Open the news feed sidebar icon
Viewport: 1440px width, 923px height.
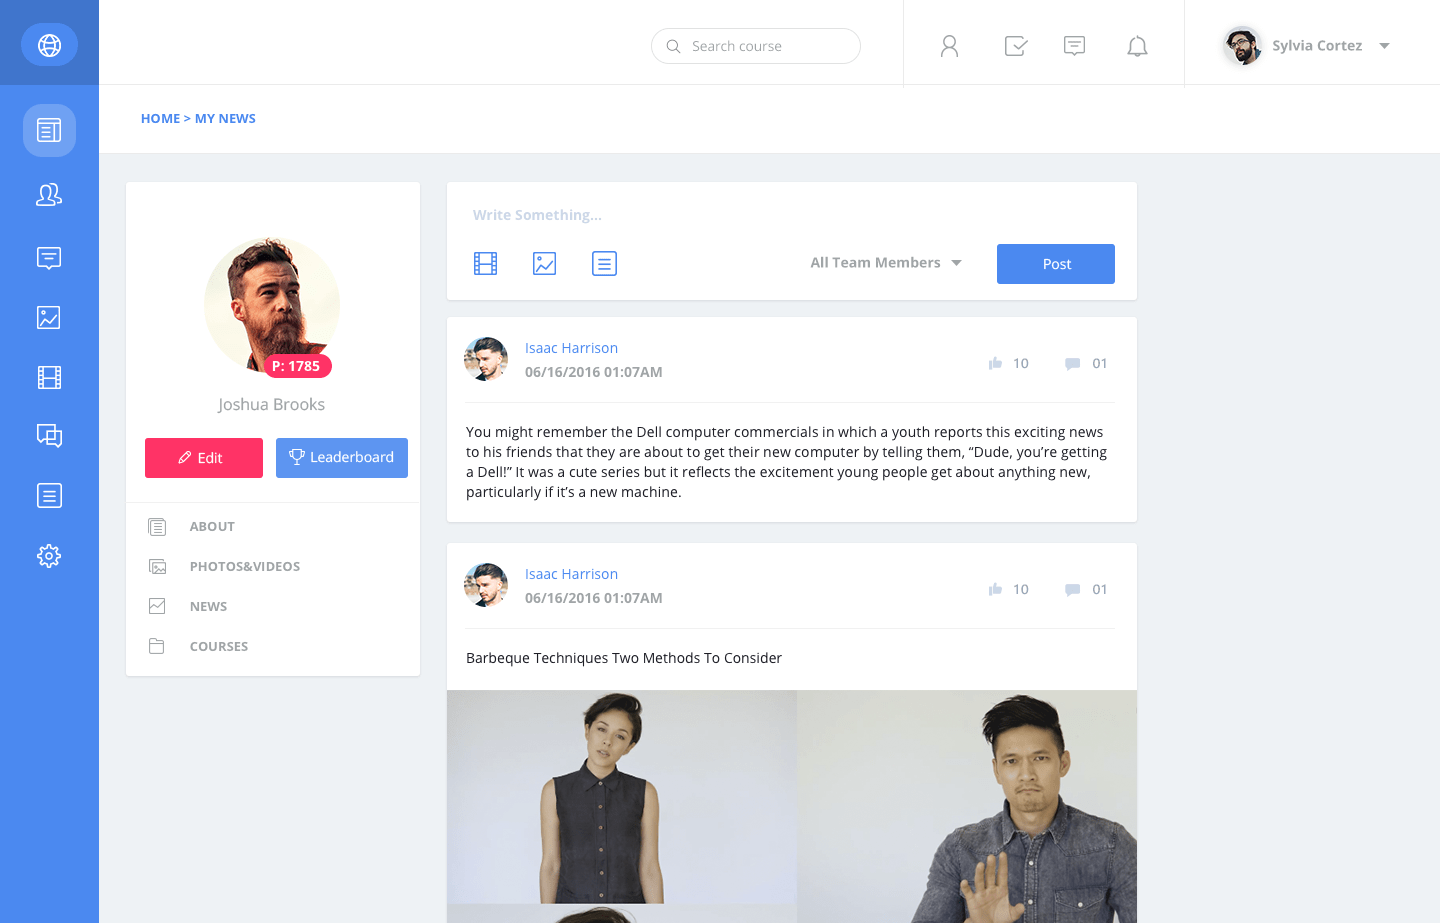(49, 130)
